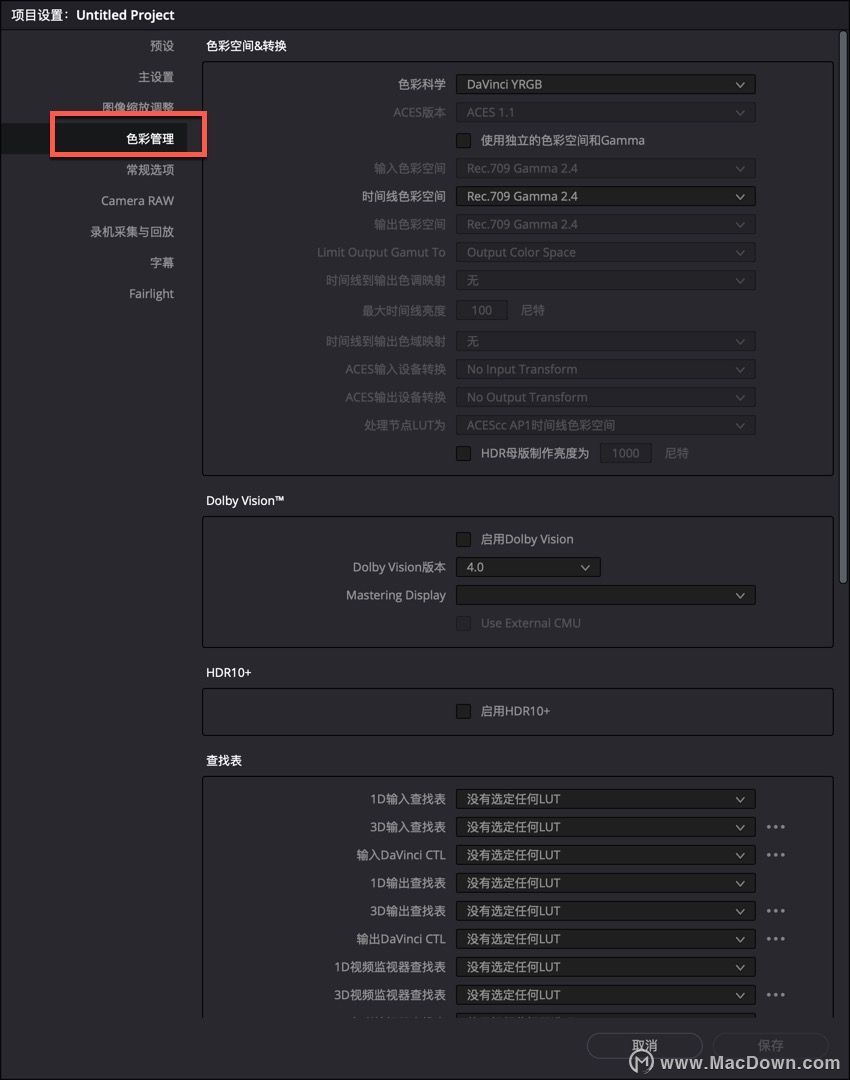Open the 3D输出查找表 dropdown

[x=605, y=911]
